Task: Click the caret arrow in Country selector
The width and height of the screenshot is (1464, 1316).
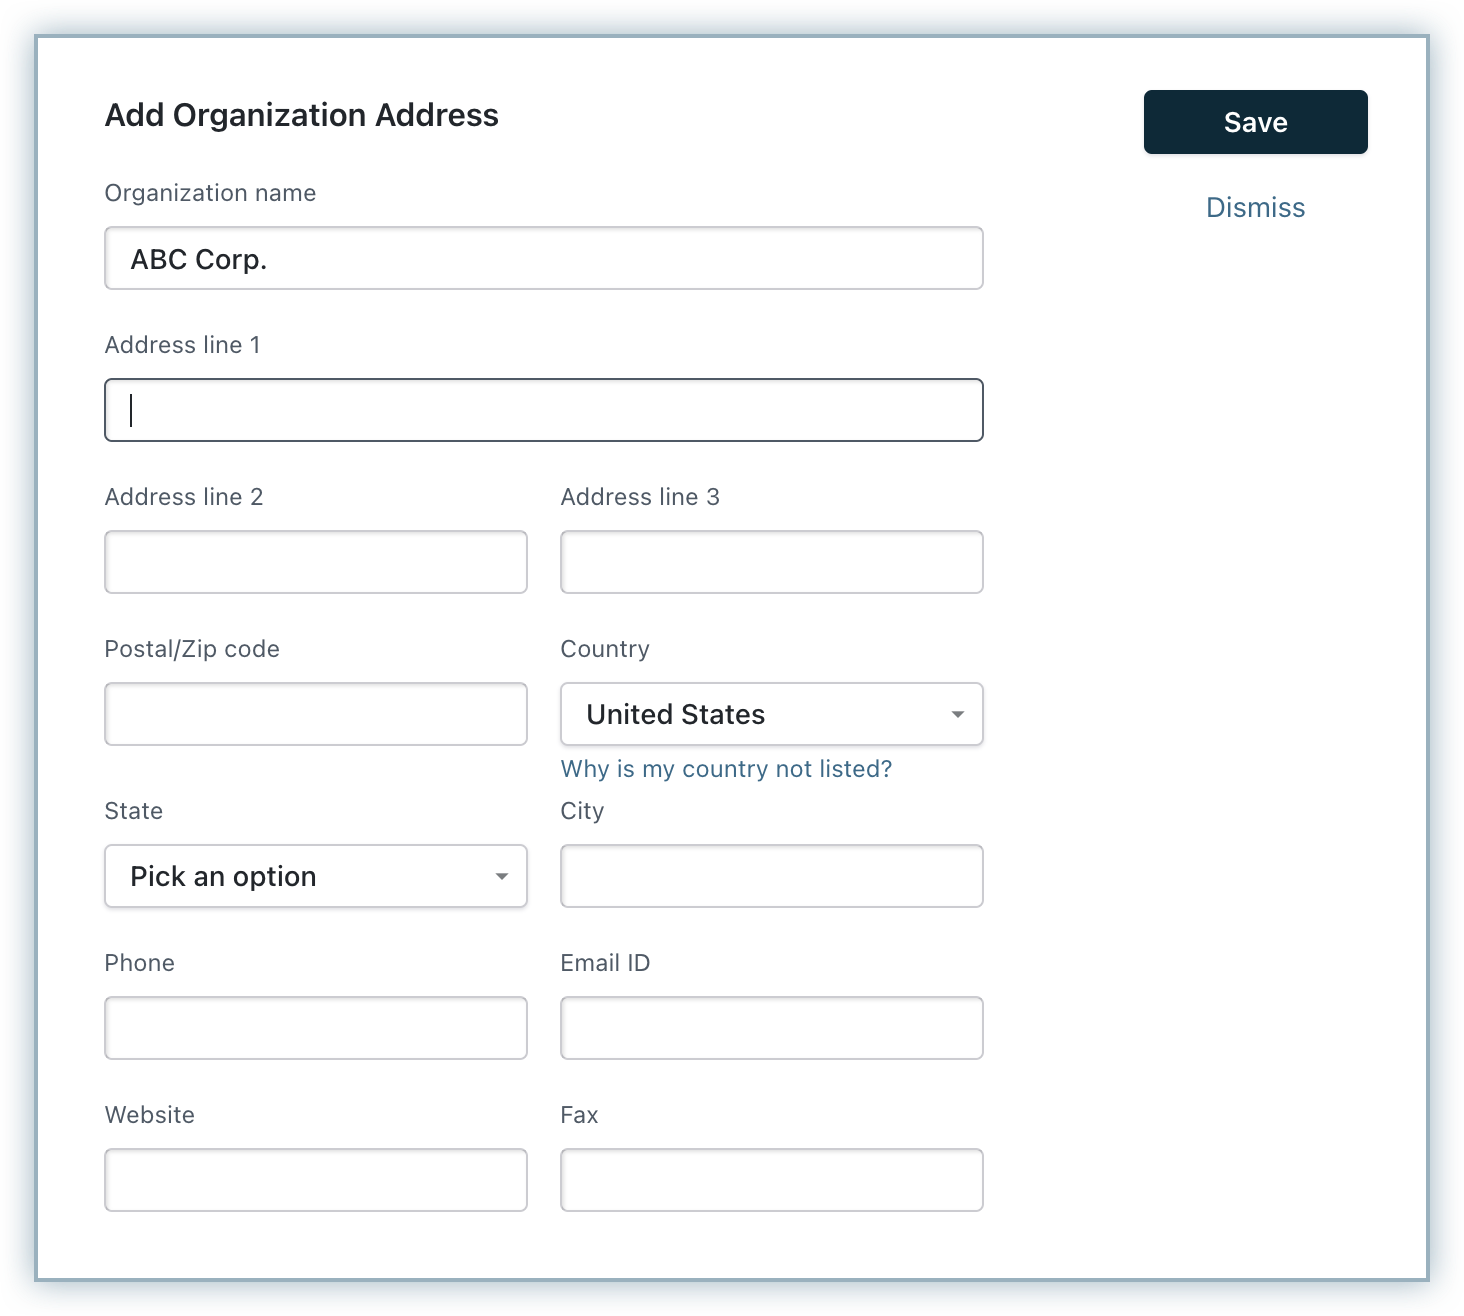Action: click(x=957, y=714)
